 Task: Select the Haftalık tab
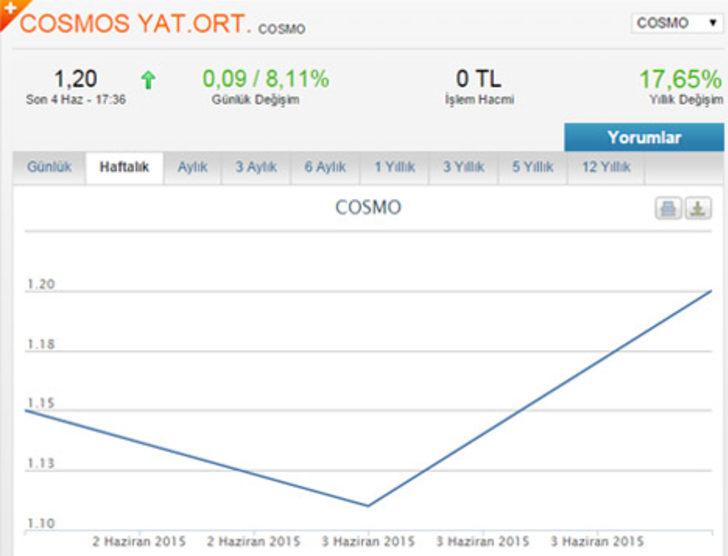coord(124,168)
